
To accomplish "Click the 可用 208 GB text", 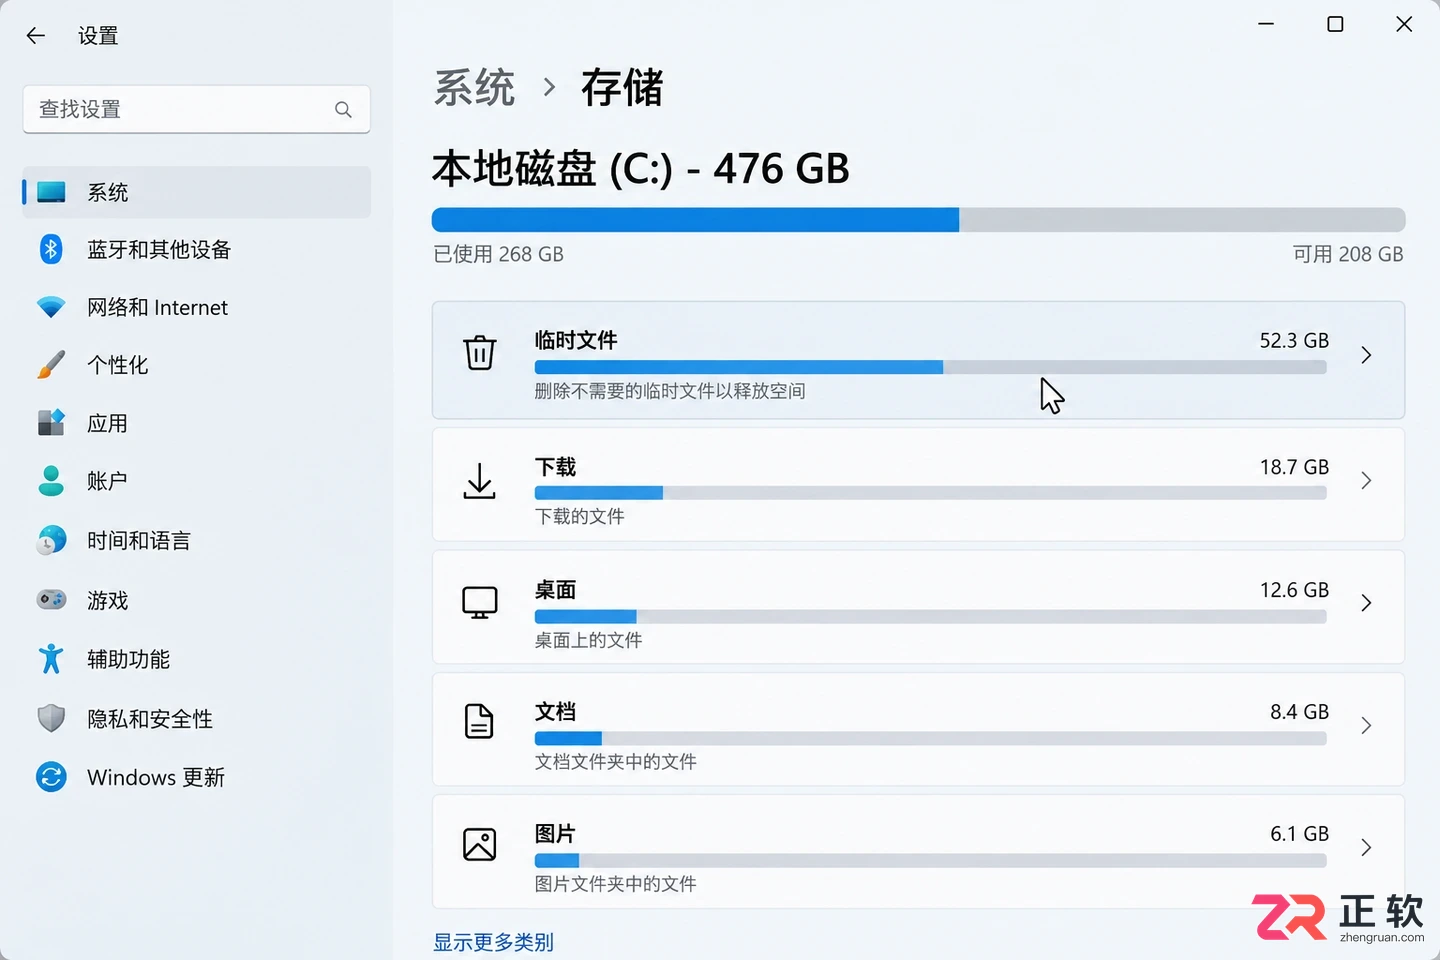I will [x=1348, y=254].
